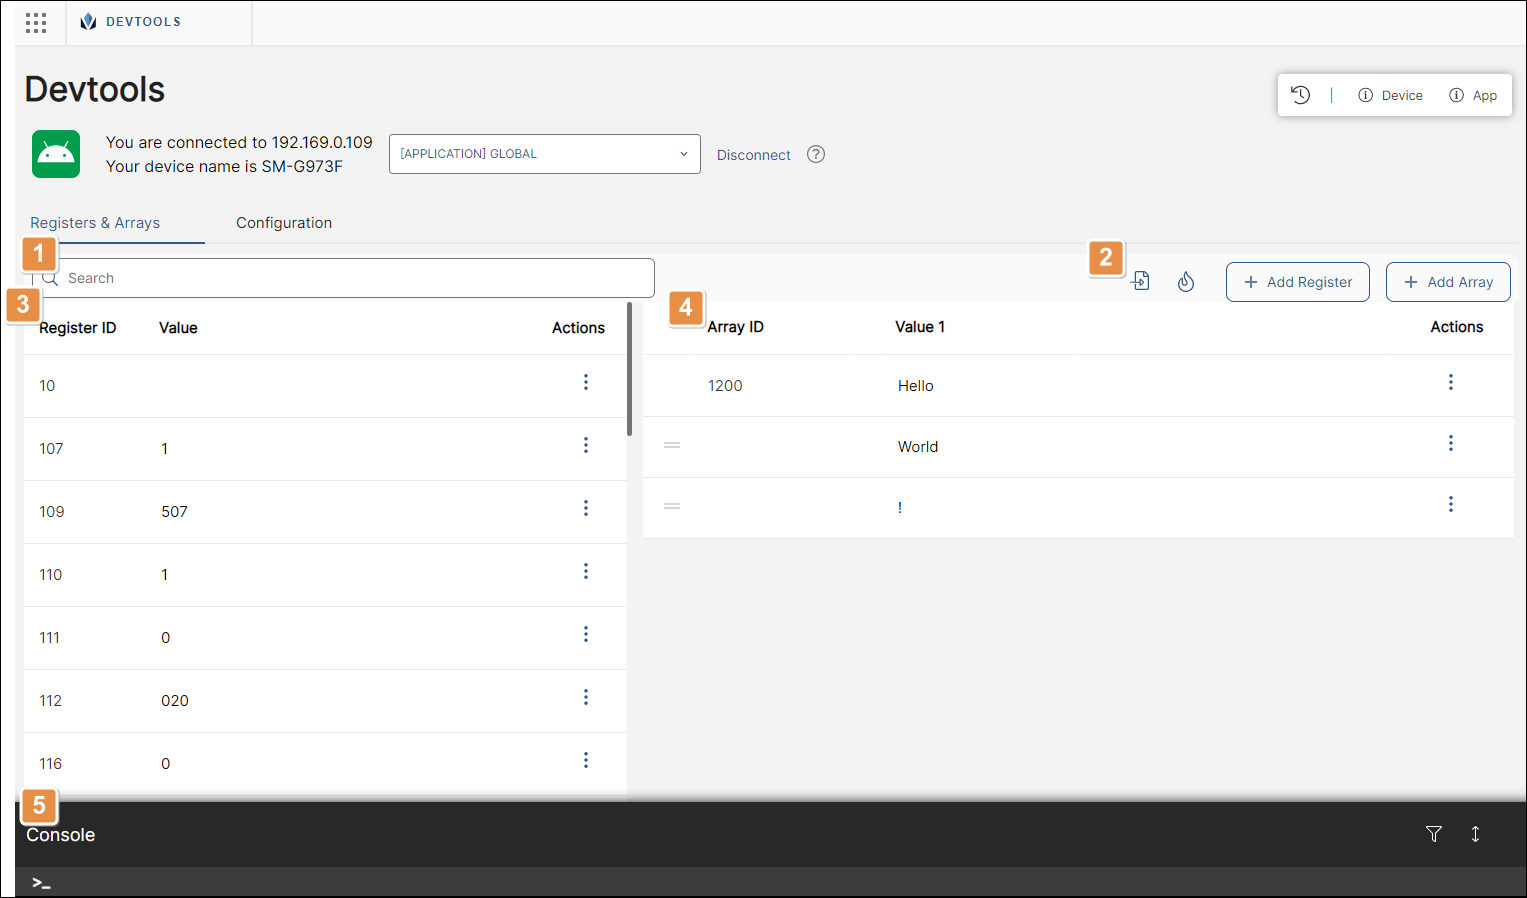Click the flame icon in toolbar
Image resolution: width=1527 pixels, height=898 pixels.
(1186, 282)
